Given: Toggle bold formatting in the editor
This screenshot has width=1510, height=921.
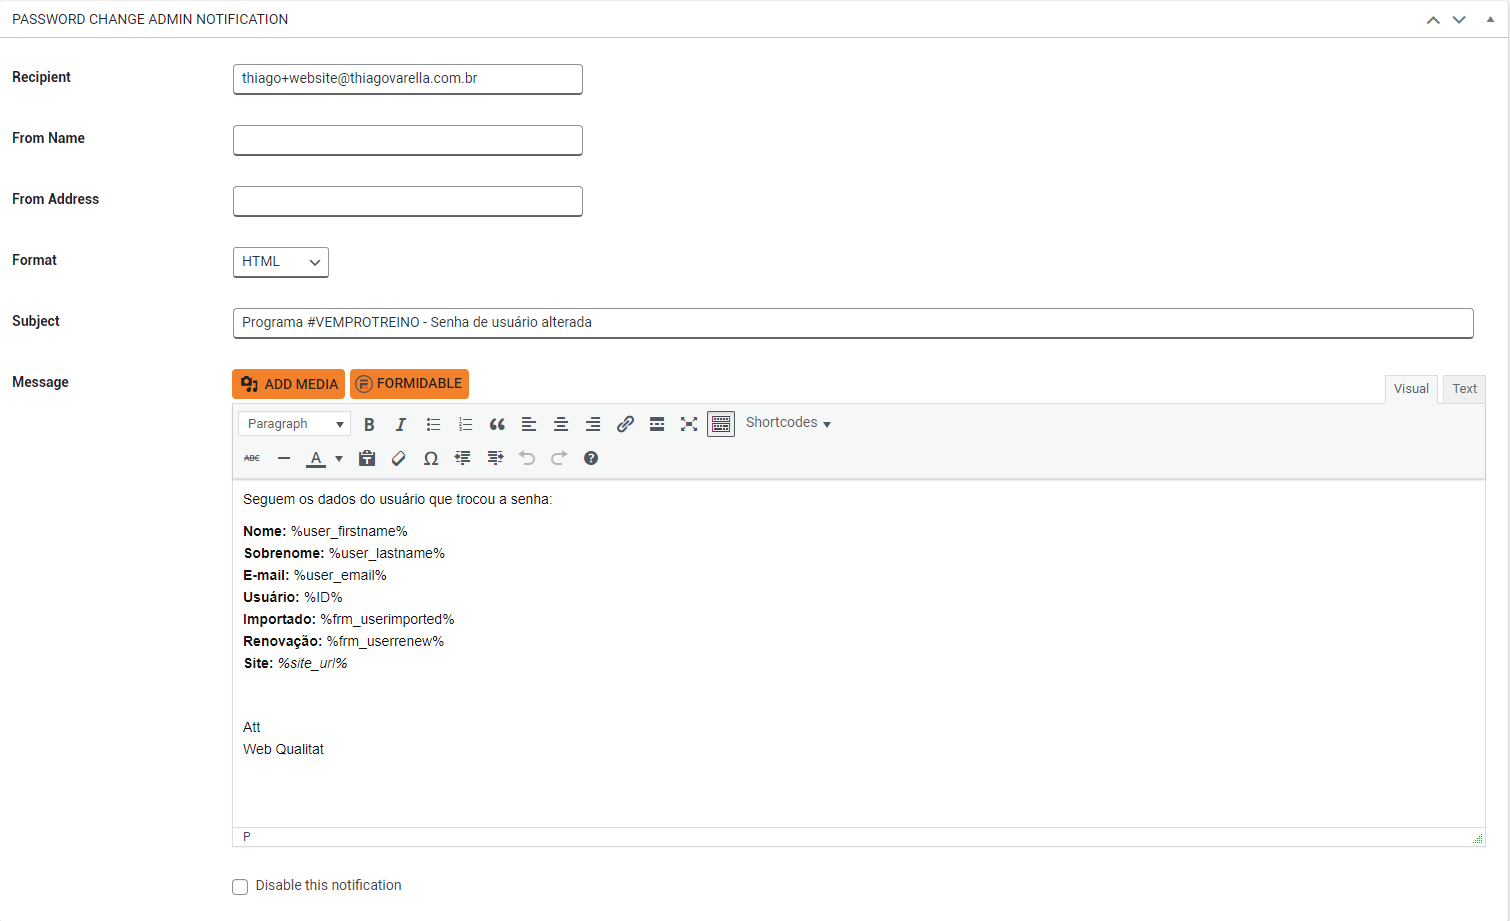Looking at the screenshot, I should click(x=369, y=424).
